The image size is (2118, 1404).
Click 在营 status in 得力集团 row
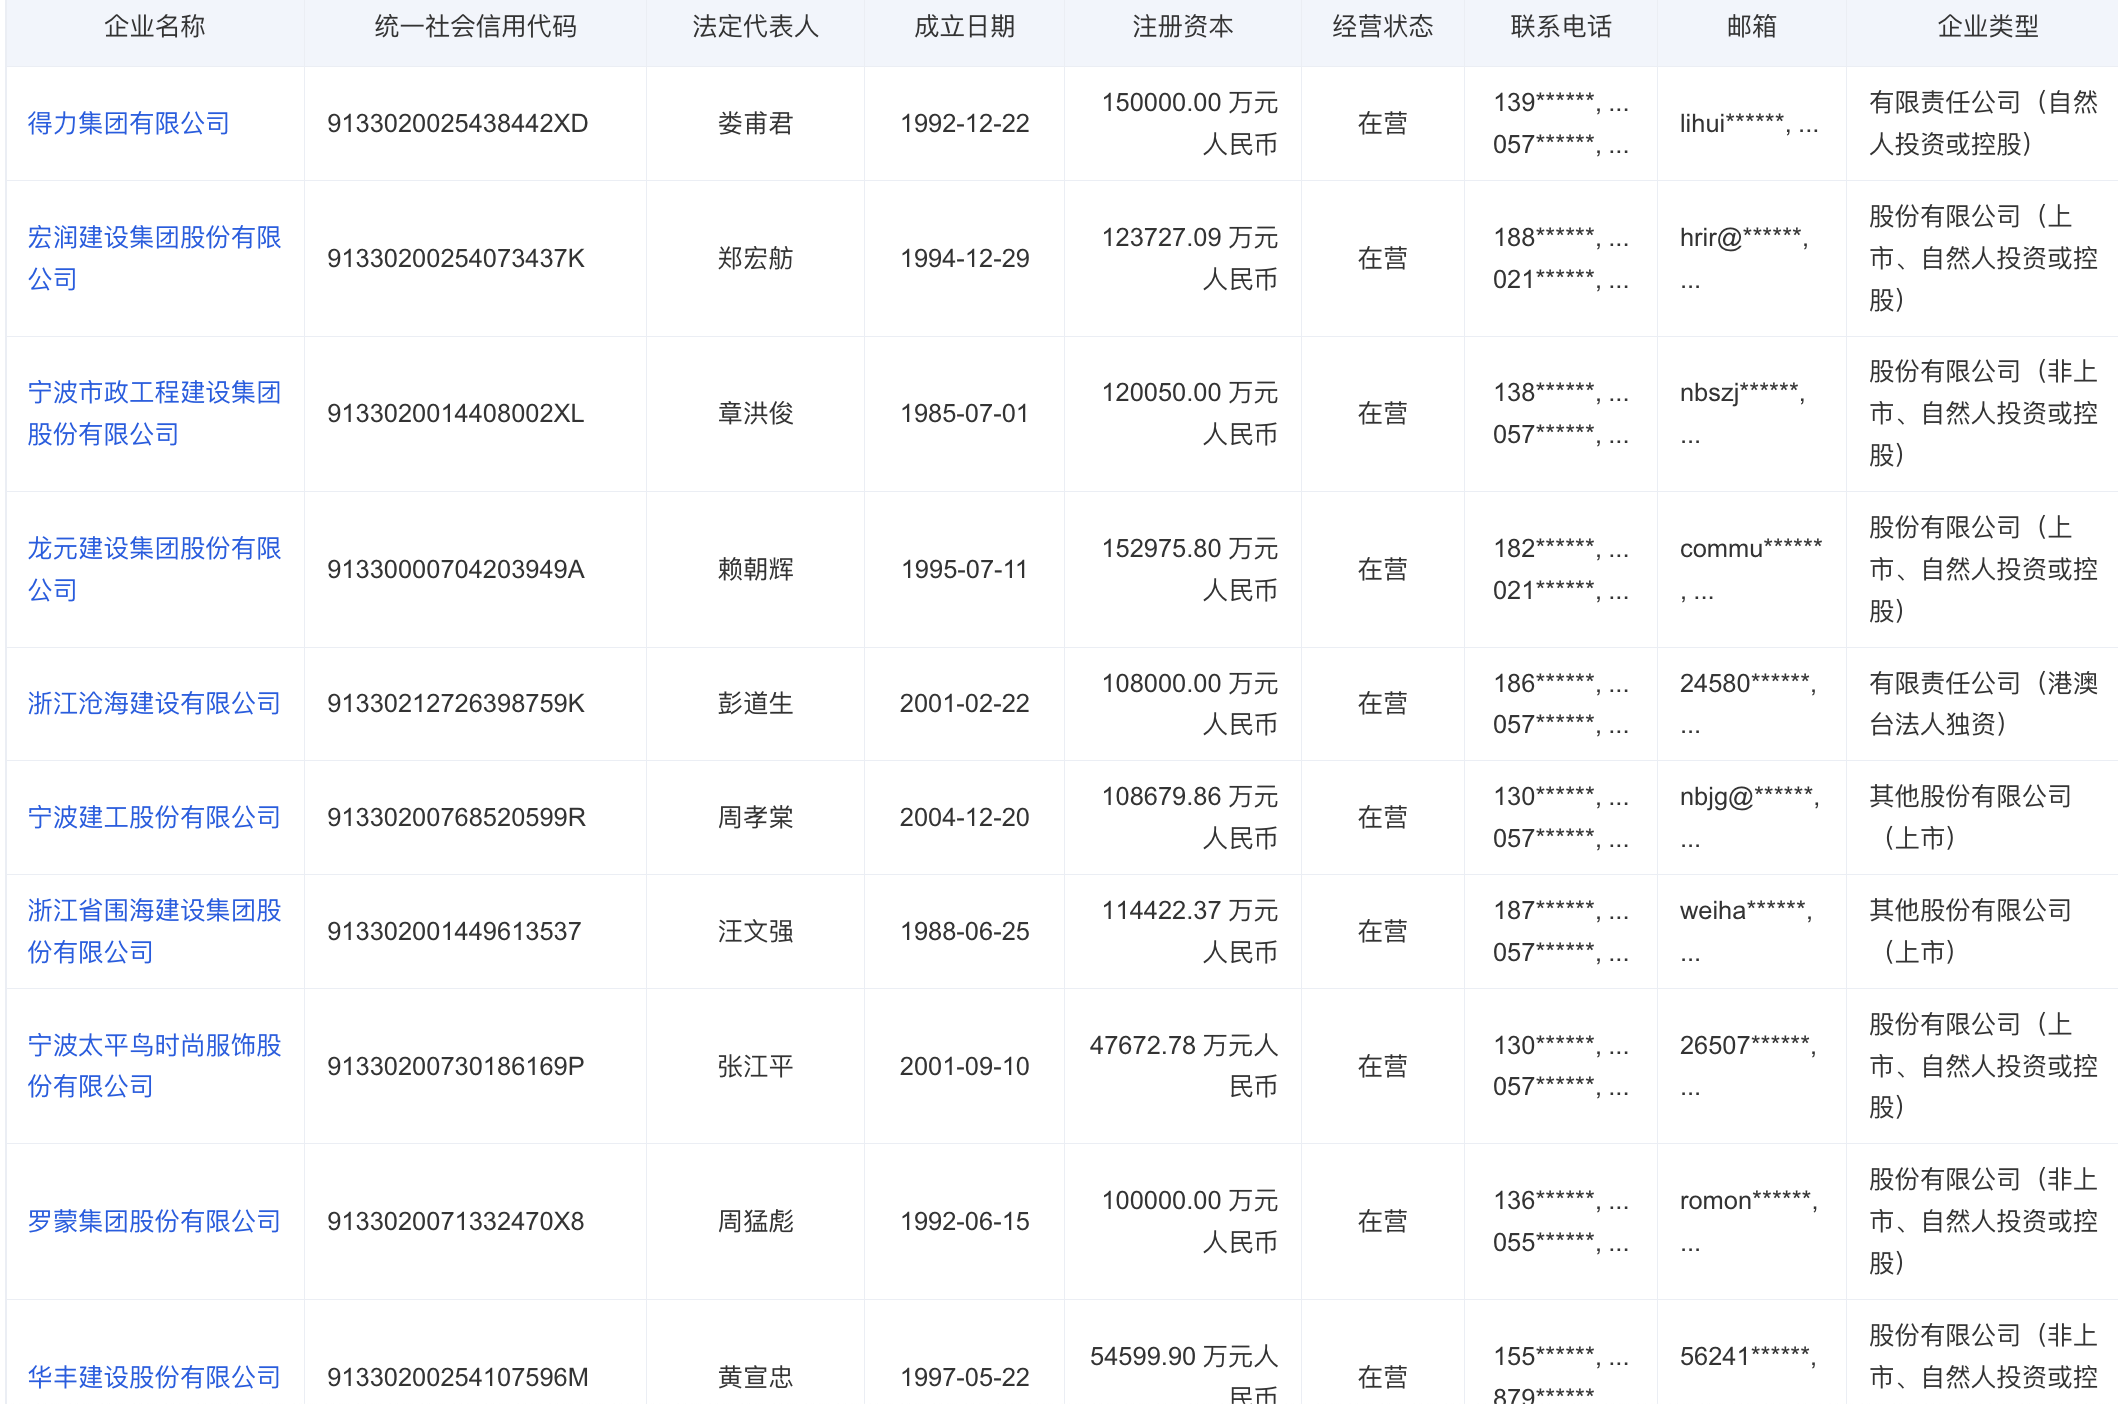tap(1383, 123)
